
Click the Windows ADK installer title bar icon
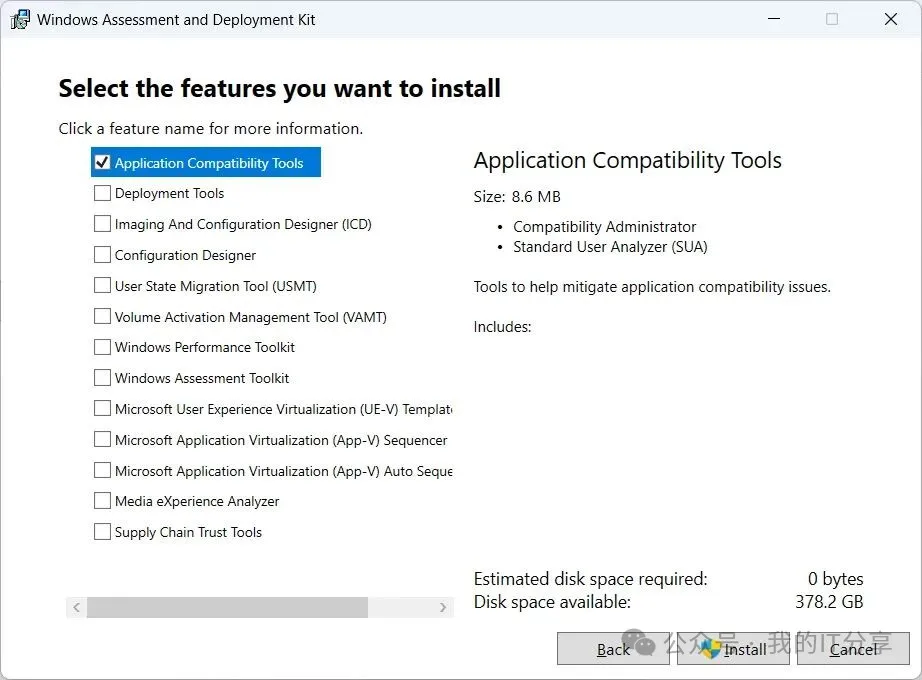point(20,19)
